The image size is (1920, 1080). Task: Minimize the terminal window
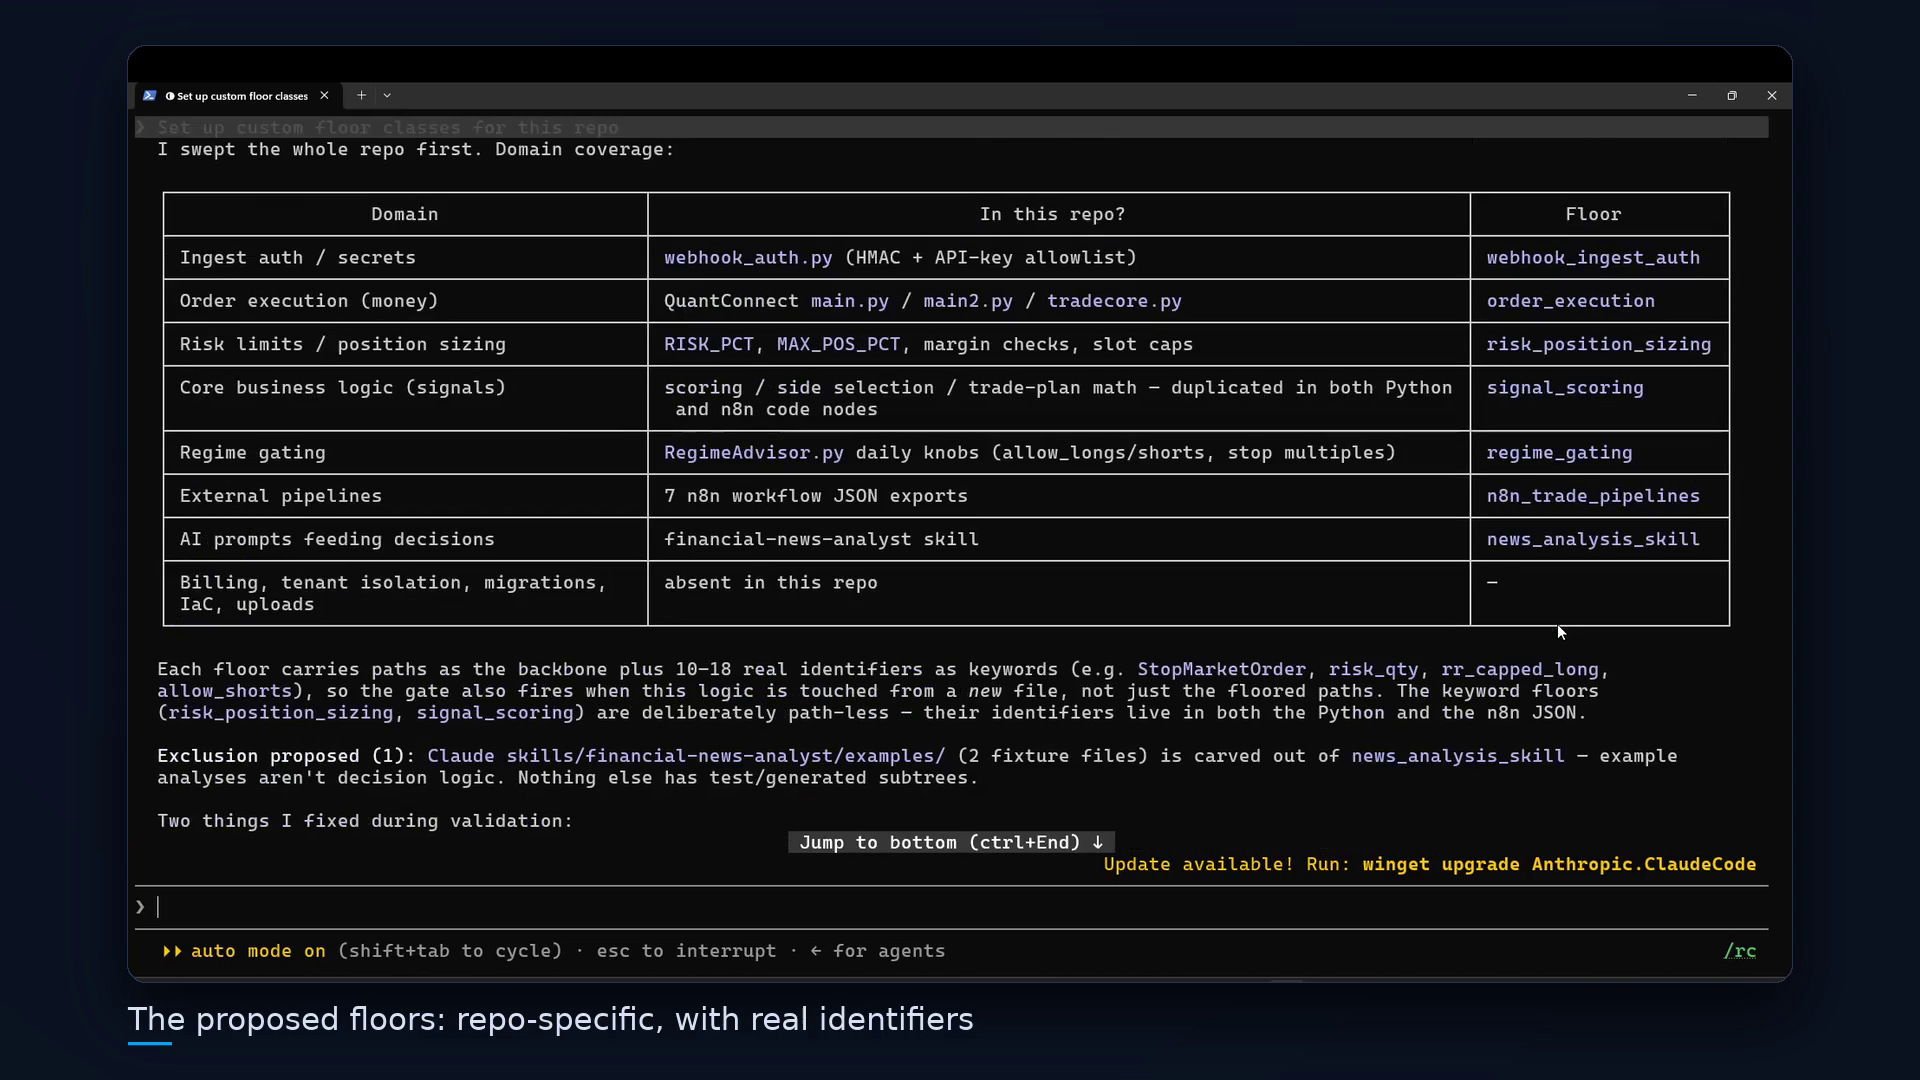(1692, 96)
